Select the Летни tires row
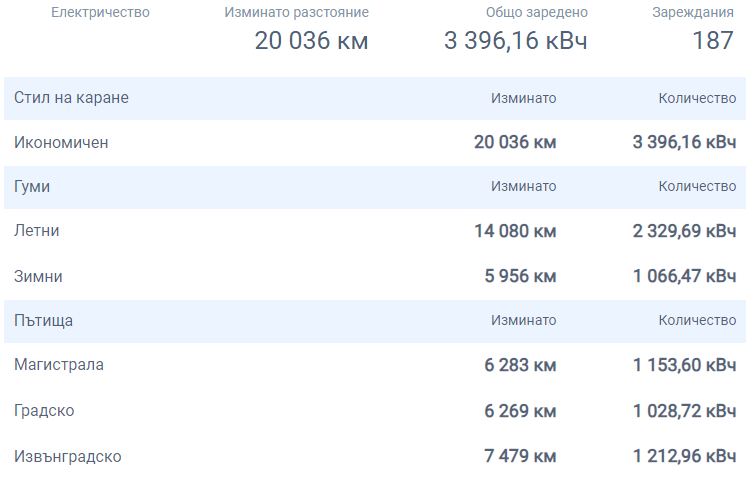748x482 pixels. click(37, 231)
